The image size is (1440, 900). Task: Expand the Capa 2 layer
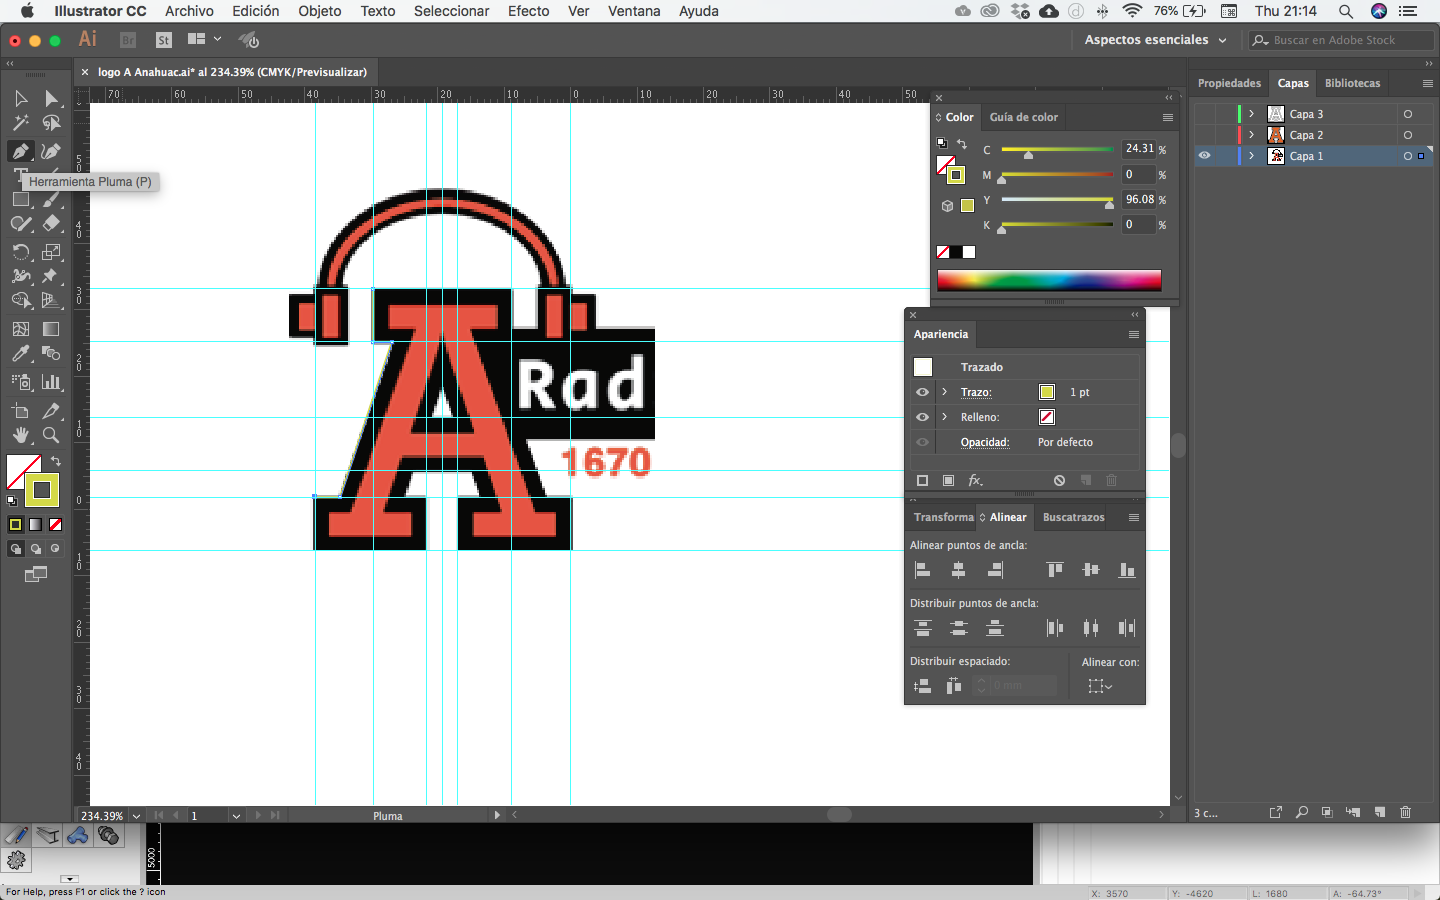point(1251,135)
